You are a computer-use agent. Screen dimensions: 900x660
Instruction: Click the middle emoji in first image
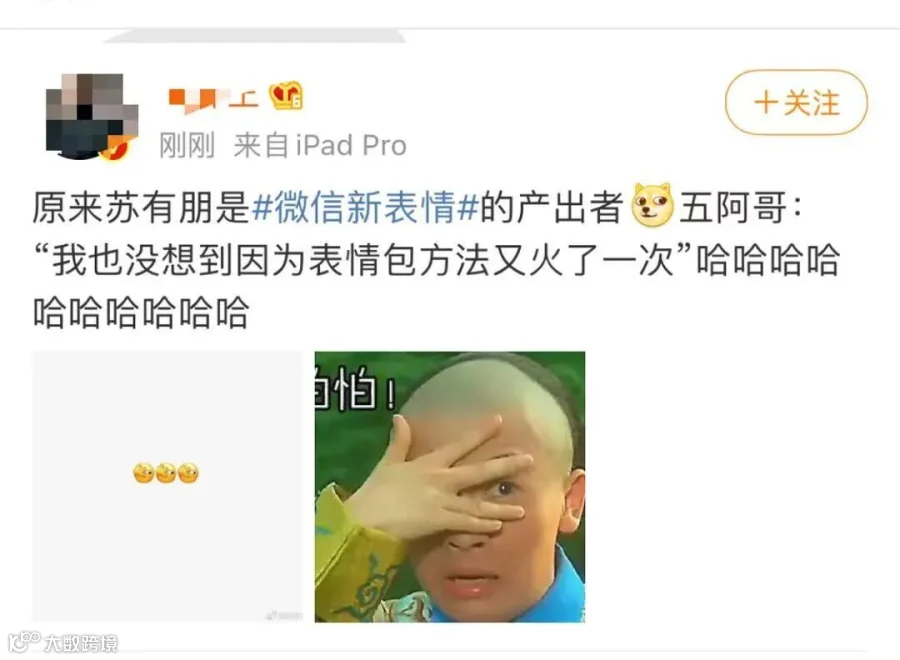coord(166,473)
